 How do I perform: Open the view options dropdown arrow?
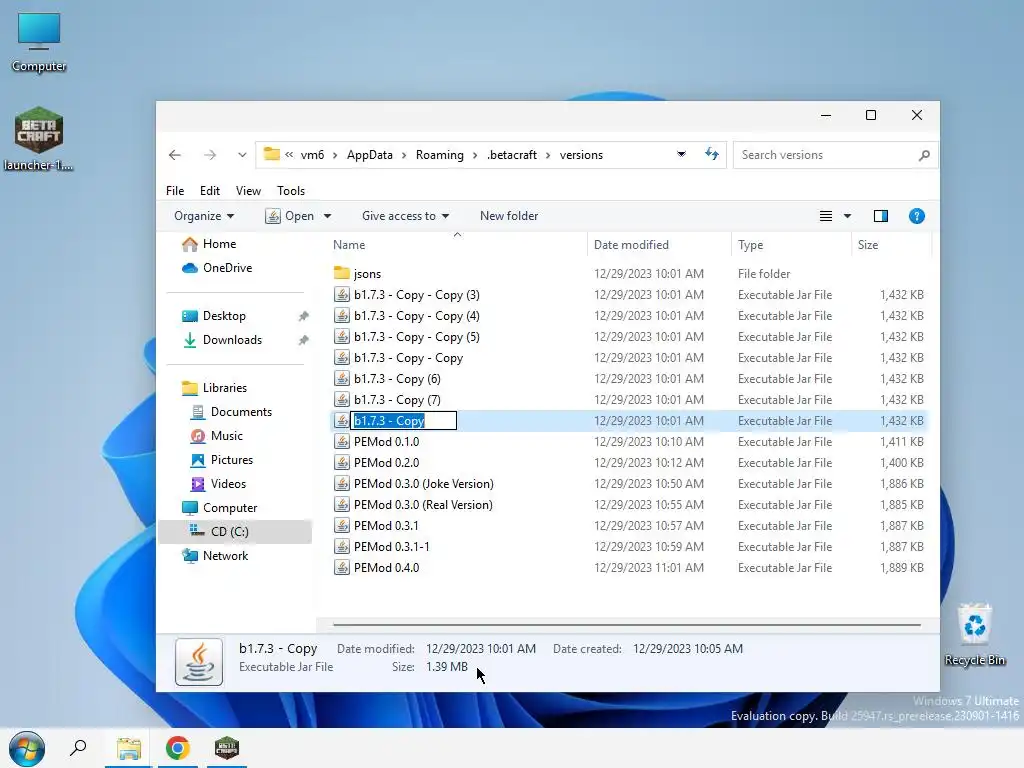pos(847,216)
